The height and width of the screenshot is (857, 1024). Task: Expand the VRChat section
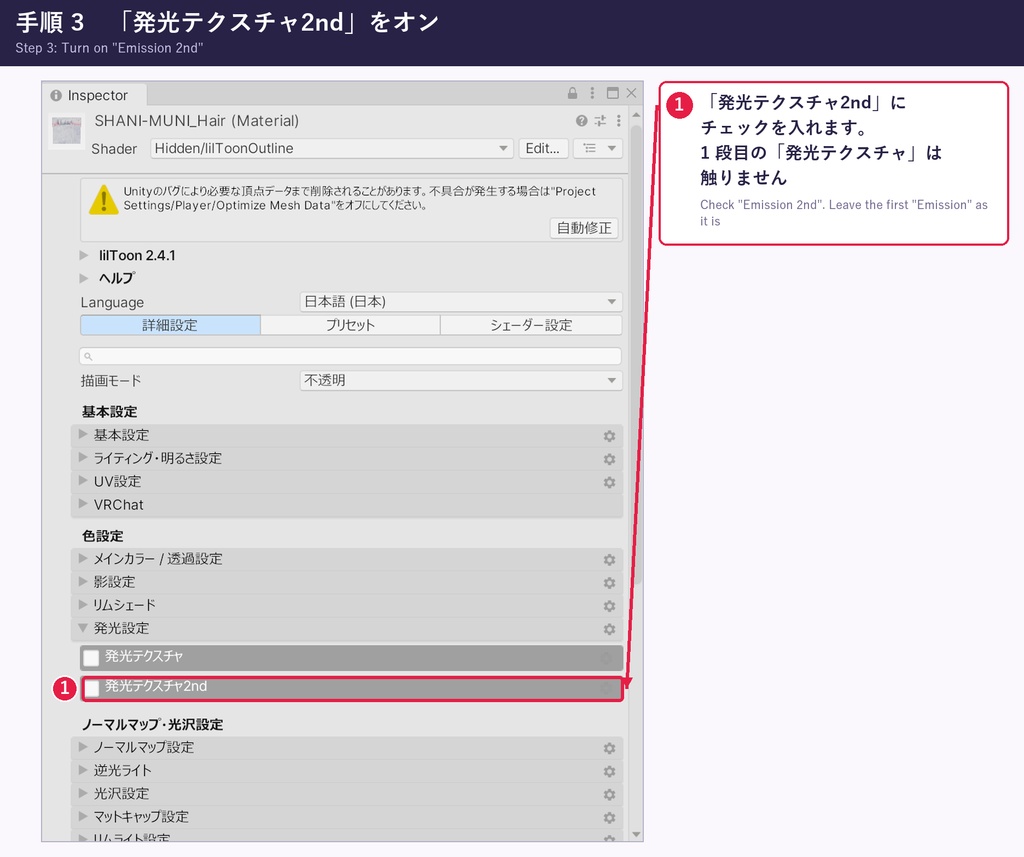point(347,505)
